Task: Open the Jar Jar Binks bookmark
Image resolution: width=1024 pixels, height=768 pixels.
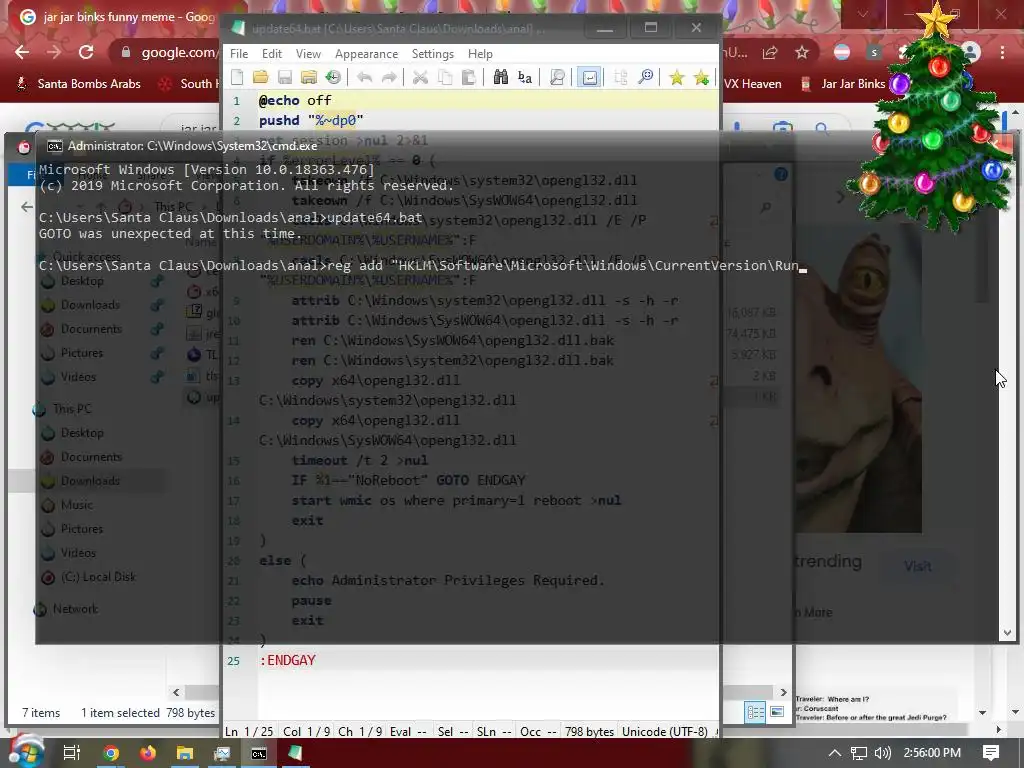Action: pos(844,84)
